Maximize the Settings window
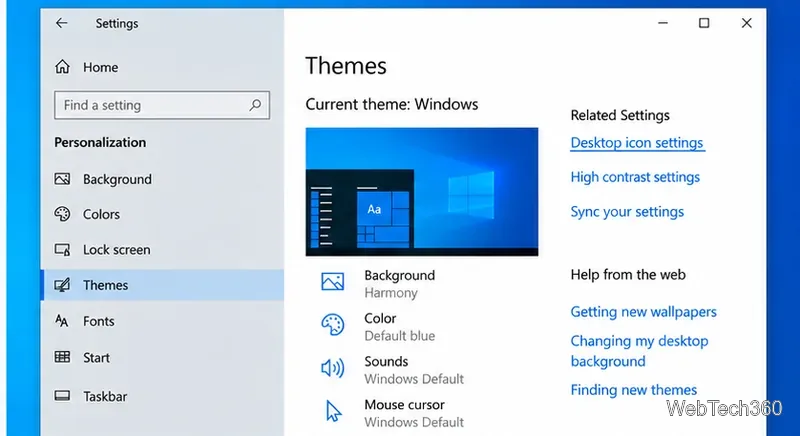The image size is (800, 436). click(x=704, y=23)
